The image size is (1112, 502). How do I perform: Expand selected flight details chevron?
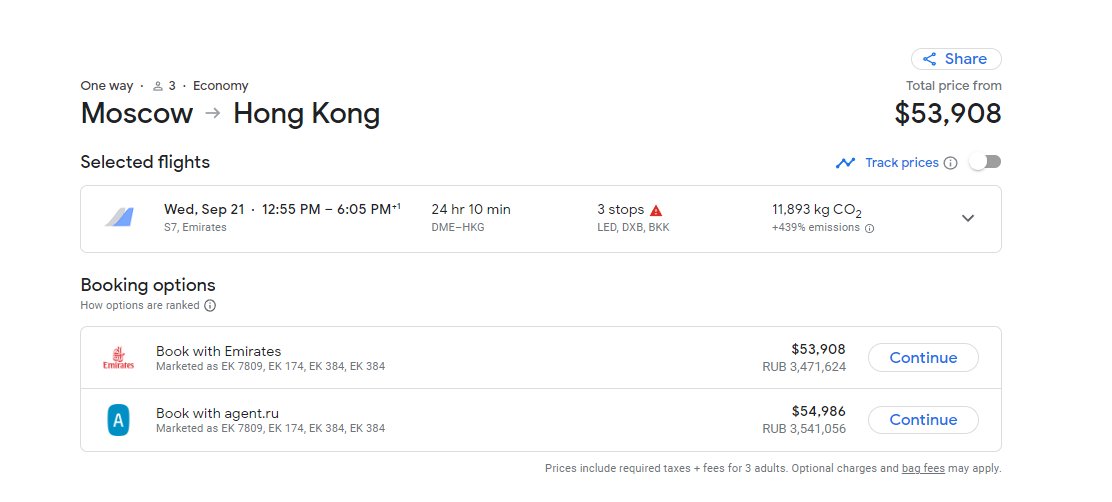(x=968, y=218)
